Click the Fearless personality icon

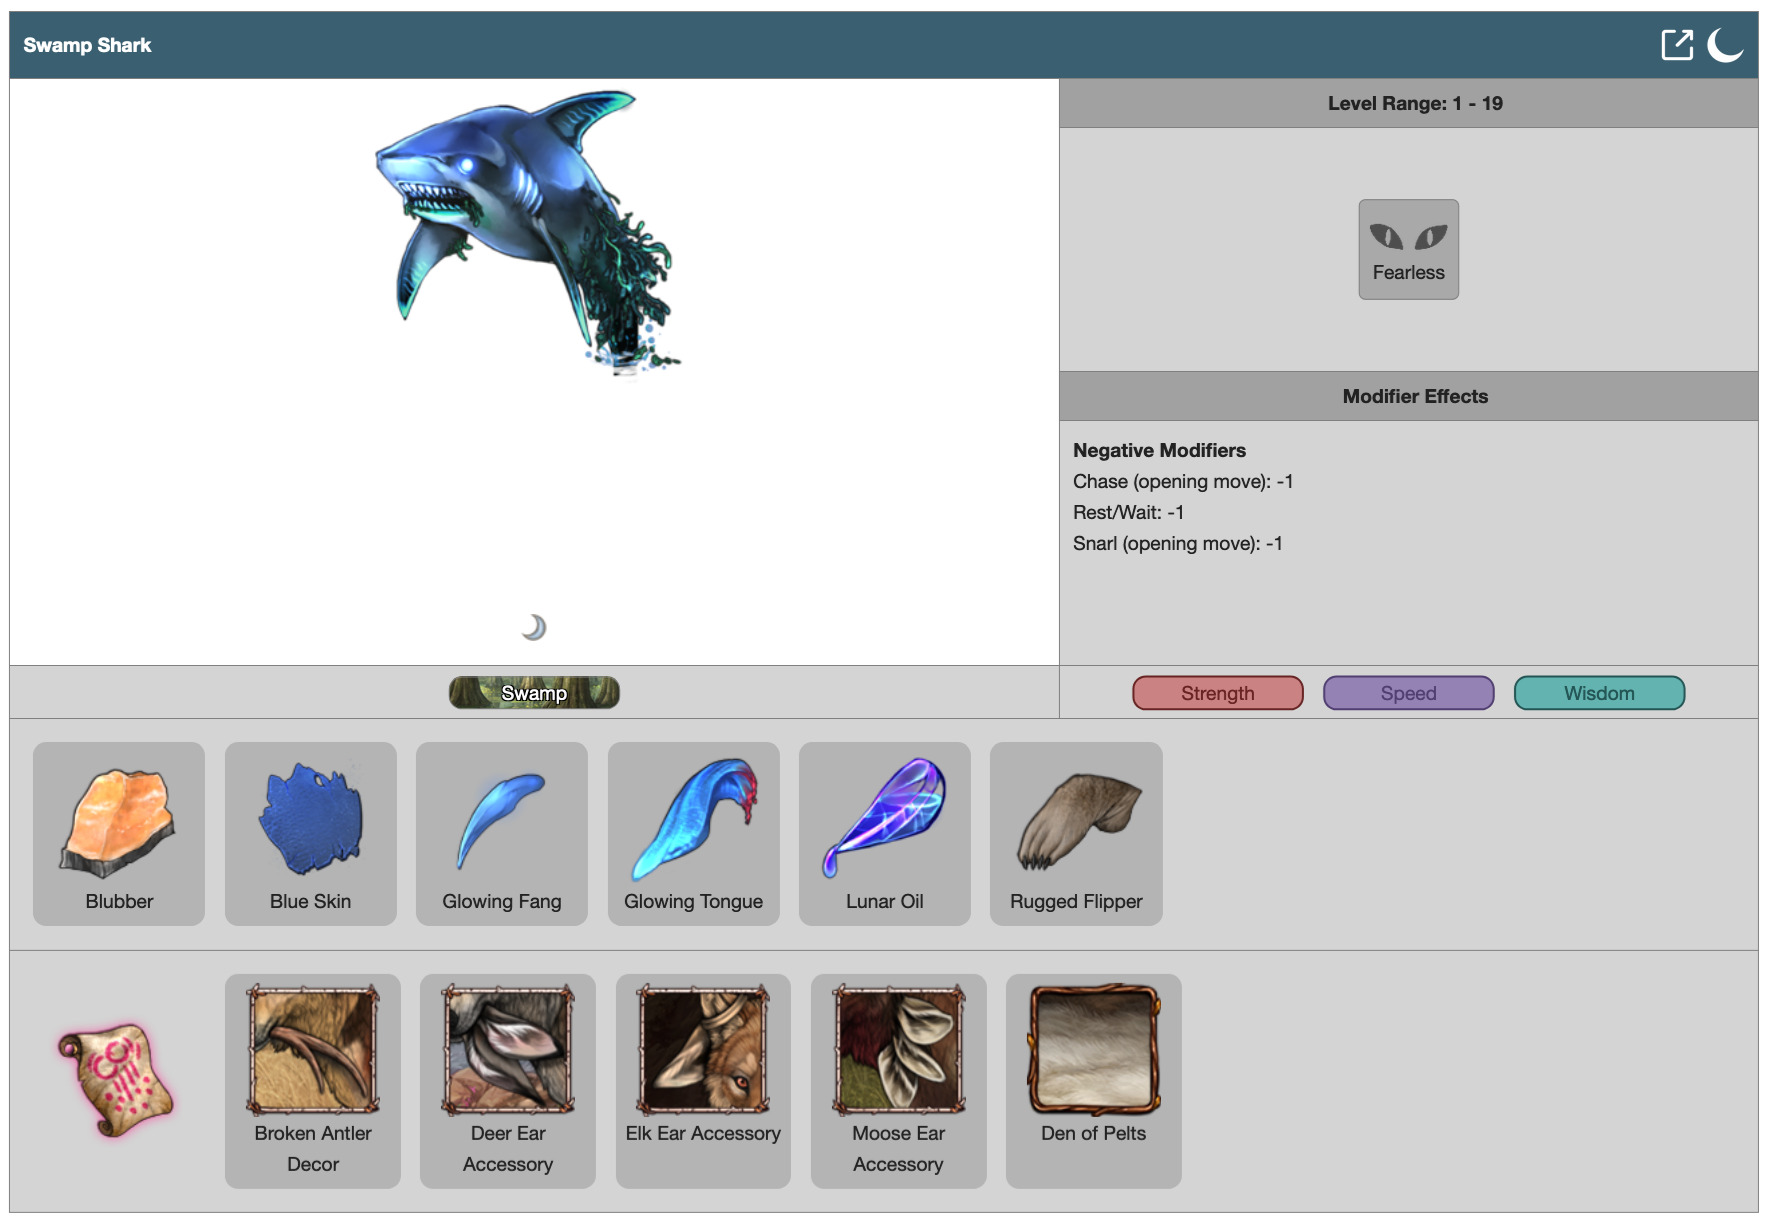point(1408,249)
